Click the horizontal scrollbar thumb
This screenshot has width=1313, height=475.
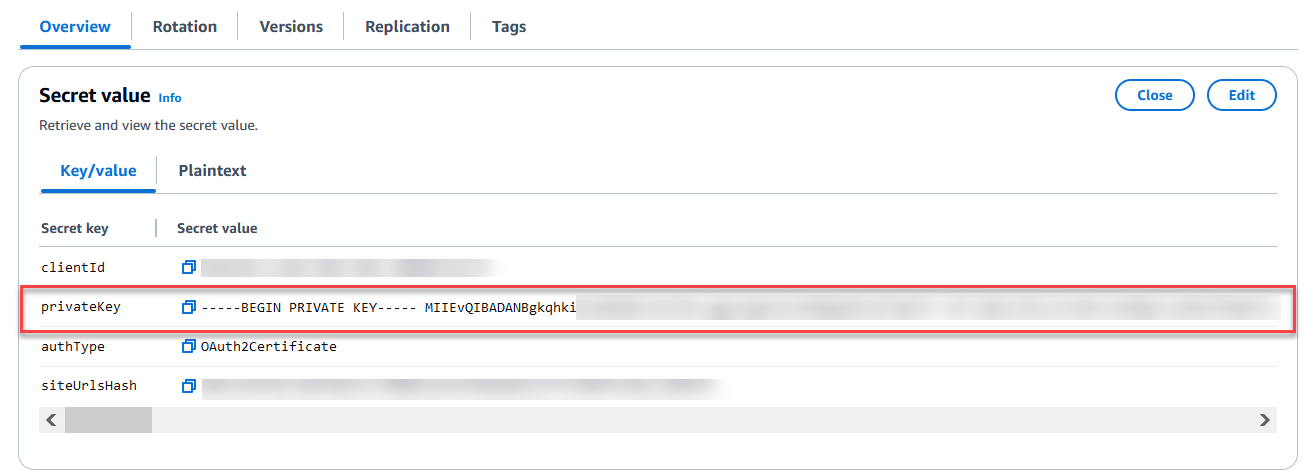pyautogui.click(x=108, y=420)
